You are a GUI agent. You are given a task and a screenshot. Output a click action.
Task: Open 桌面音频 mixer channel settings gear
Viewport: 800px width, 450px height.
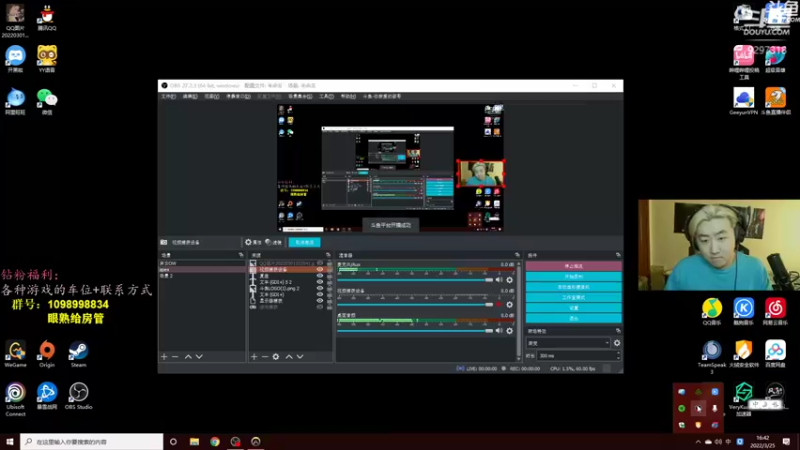pos(509,331)
